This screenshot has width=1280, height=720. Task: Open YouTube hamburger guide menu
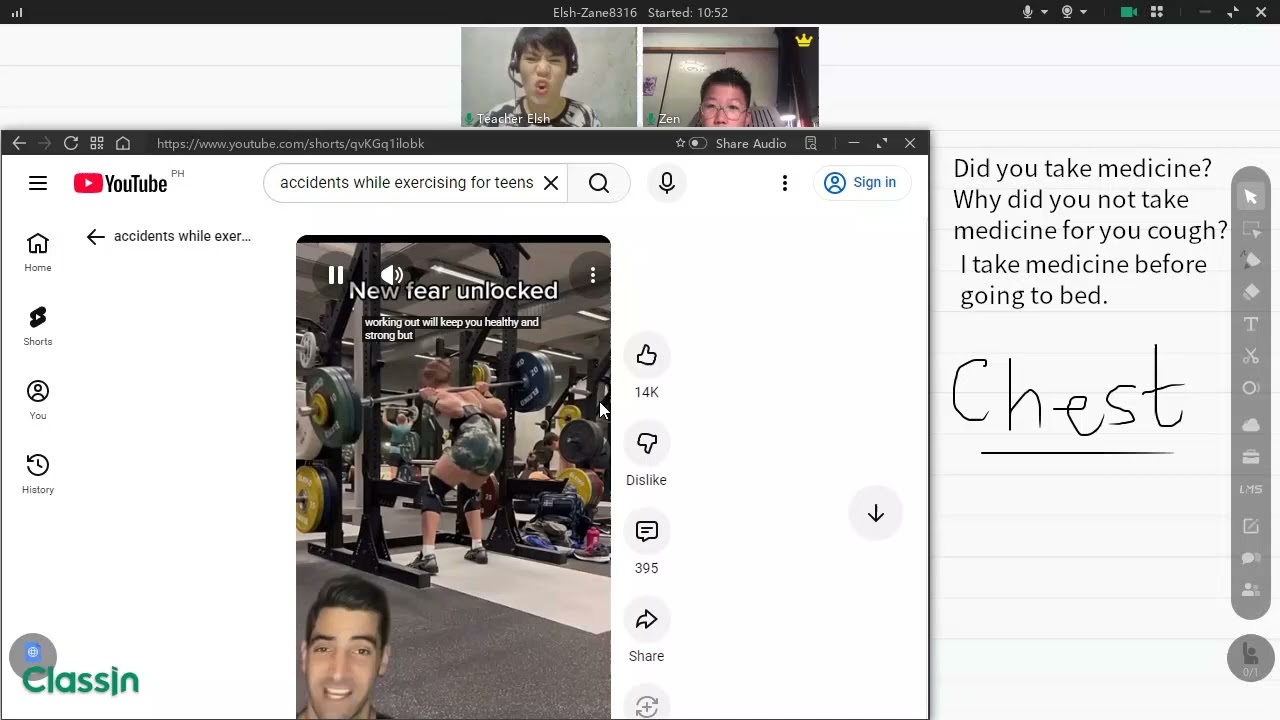(x=38, y=183)
